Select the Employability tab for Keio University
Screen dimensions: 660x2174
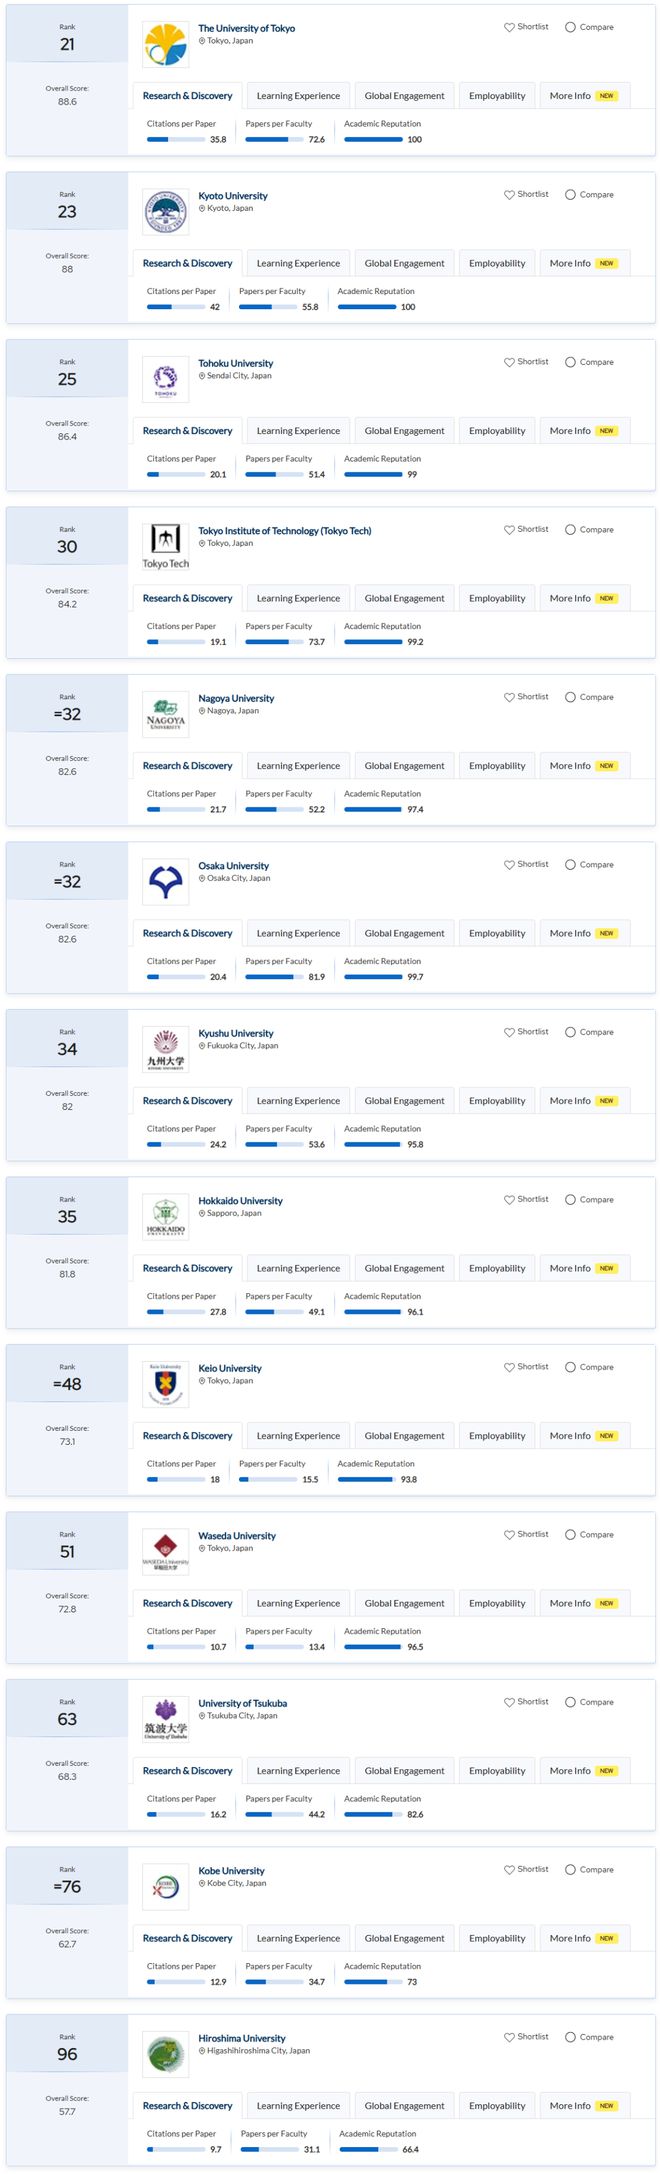click(497, 1436)
